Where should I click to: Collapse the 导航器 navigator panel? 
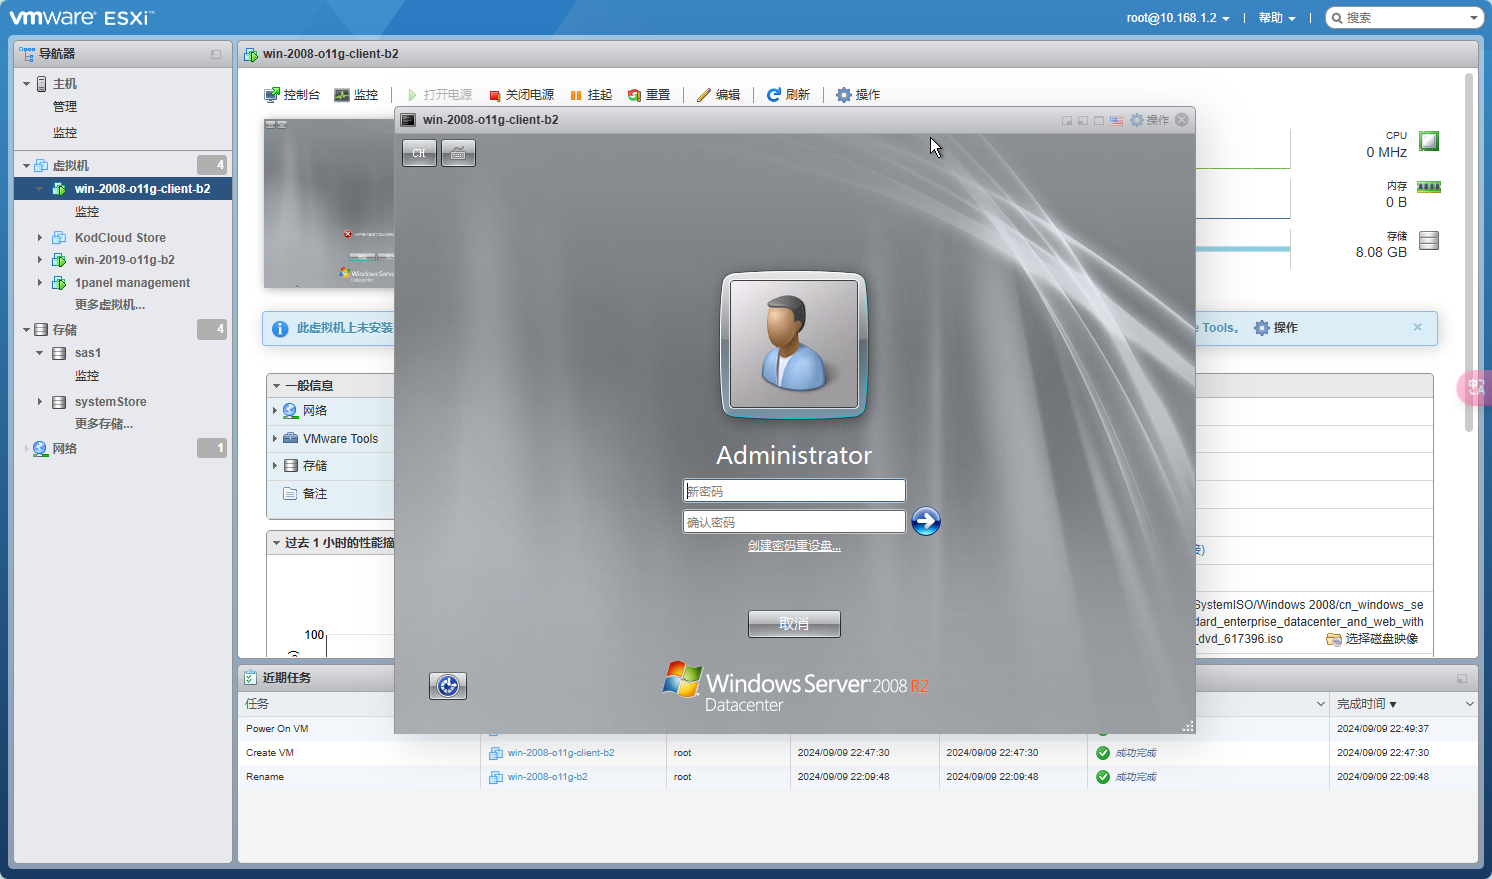[216, 54]
